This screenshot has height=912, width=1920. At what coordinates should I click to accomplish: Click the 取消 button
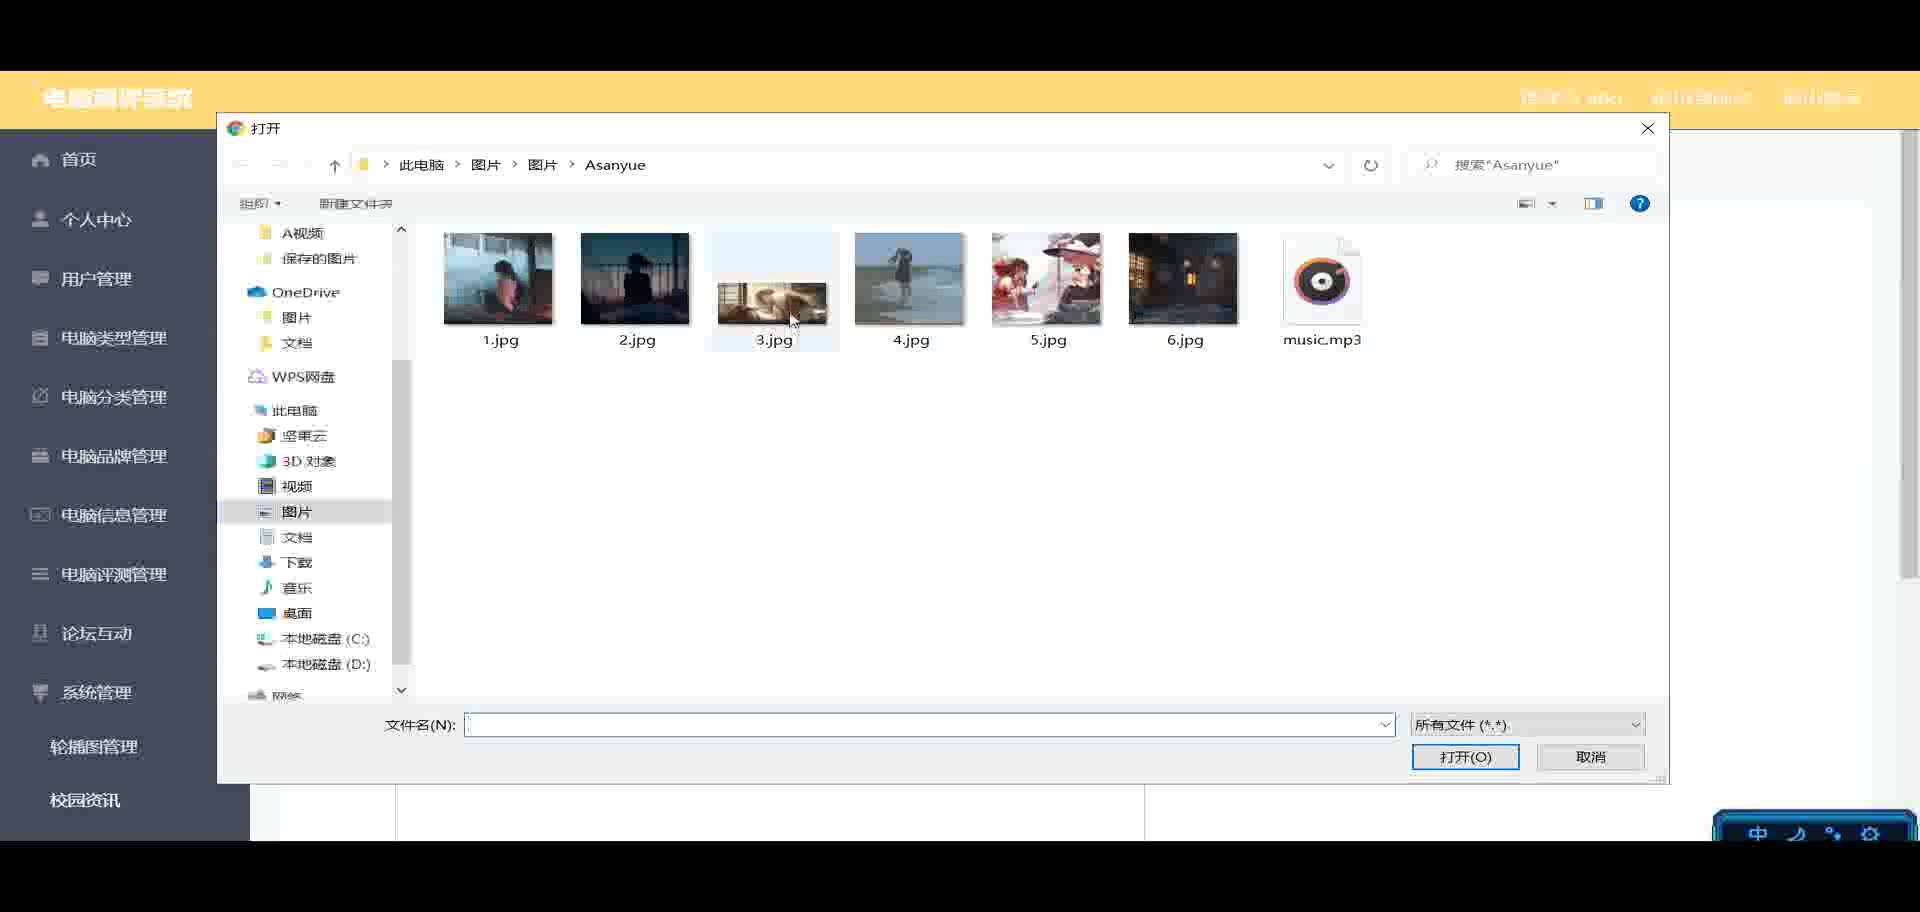(x=1591, y=757)
